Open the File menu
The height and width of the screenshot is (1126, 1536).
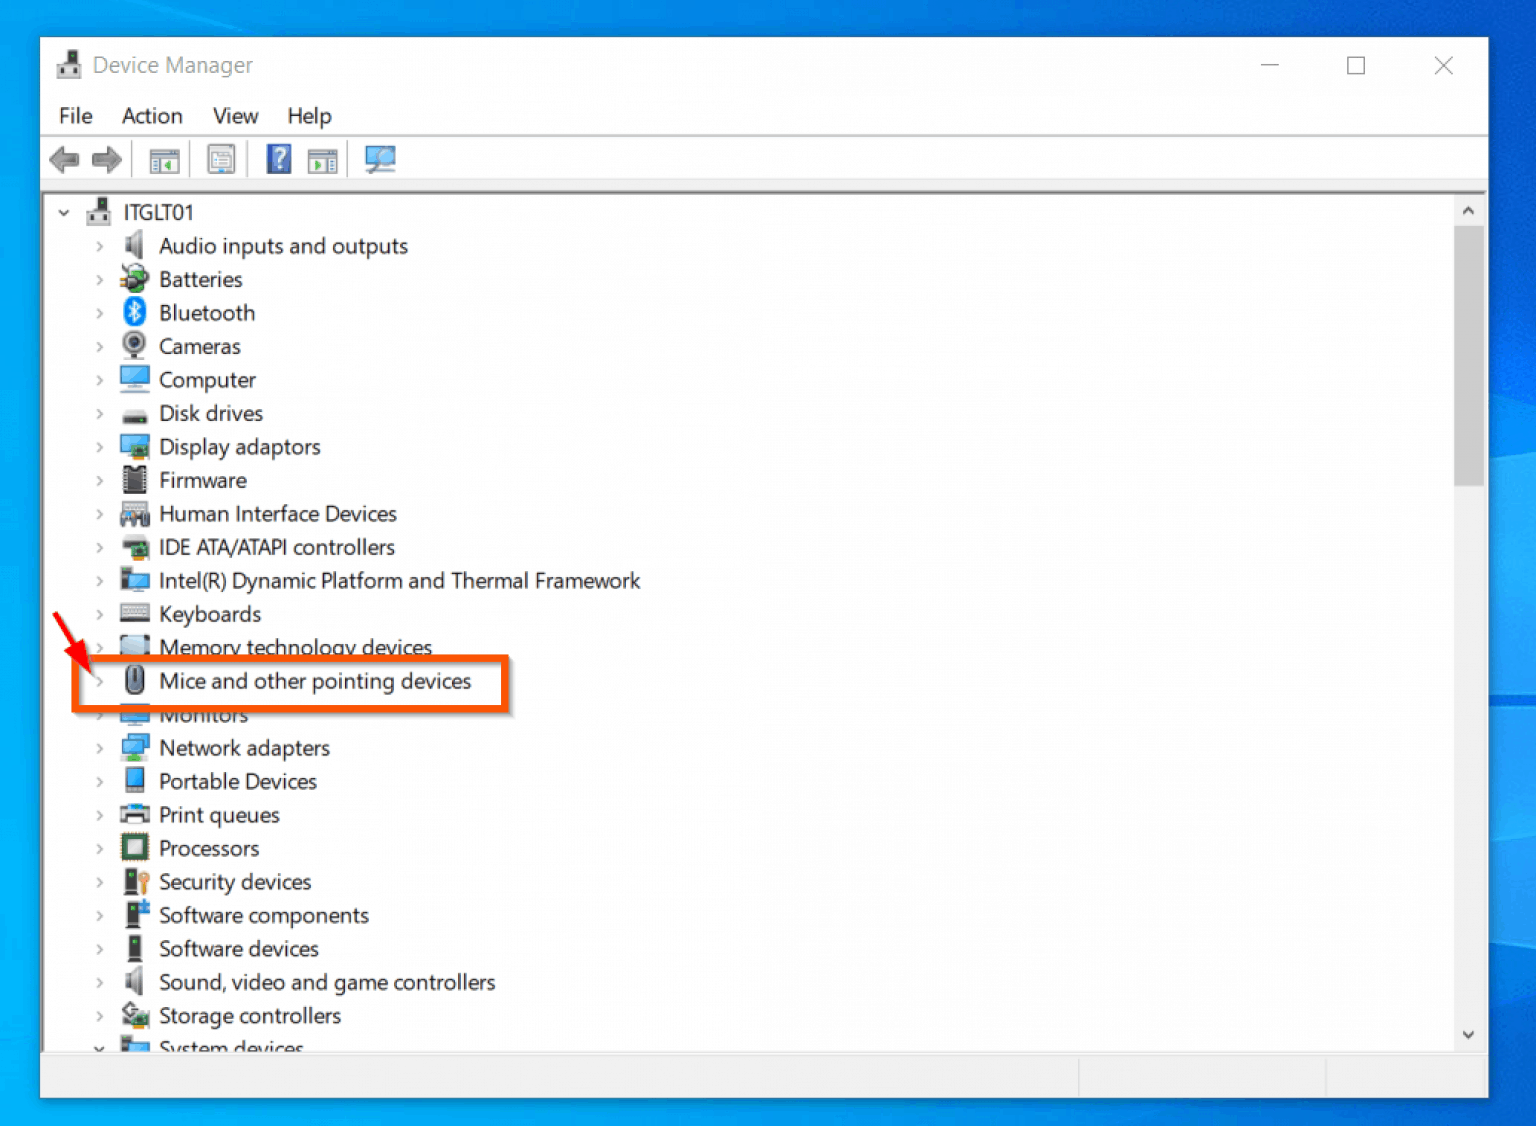pos(75,116)
